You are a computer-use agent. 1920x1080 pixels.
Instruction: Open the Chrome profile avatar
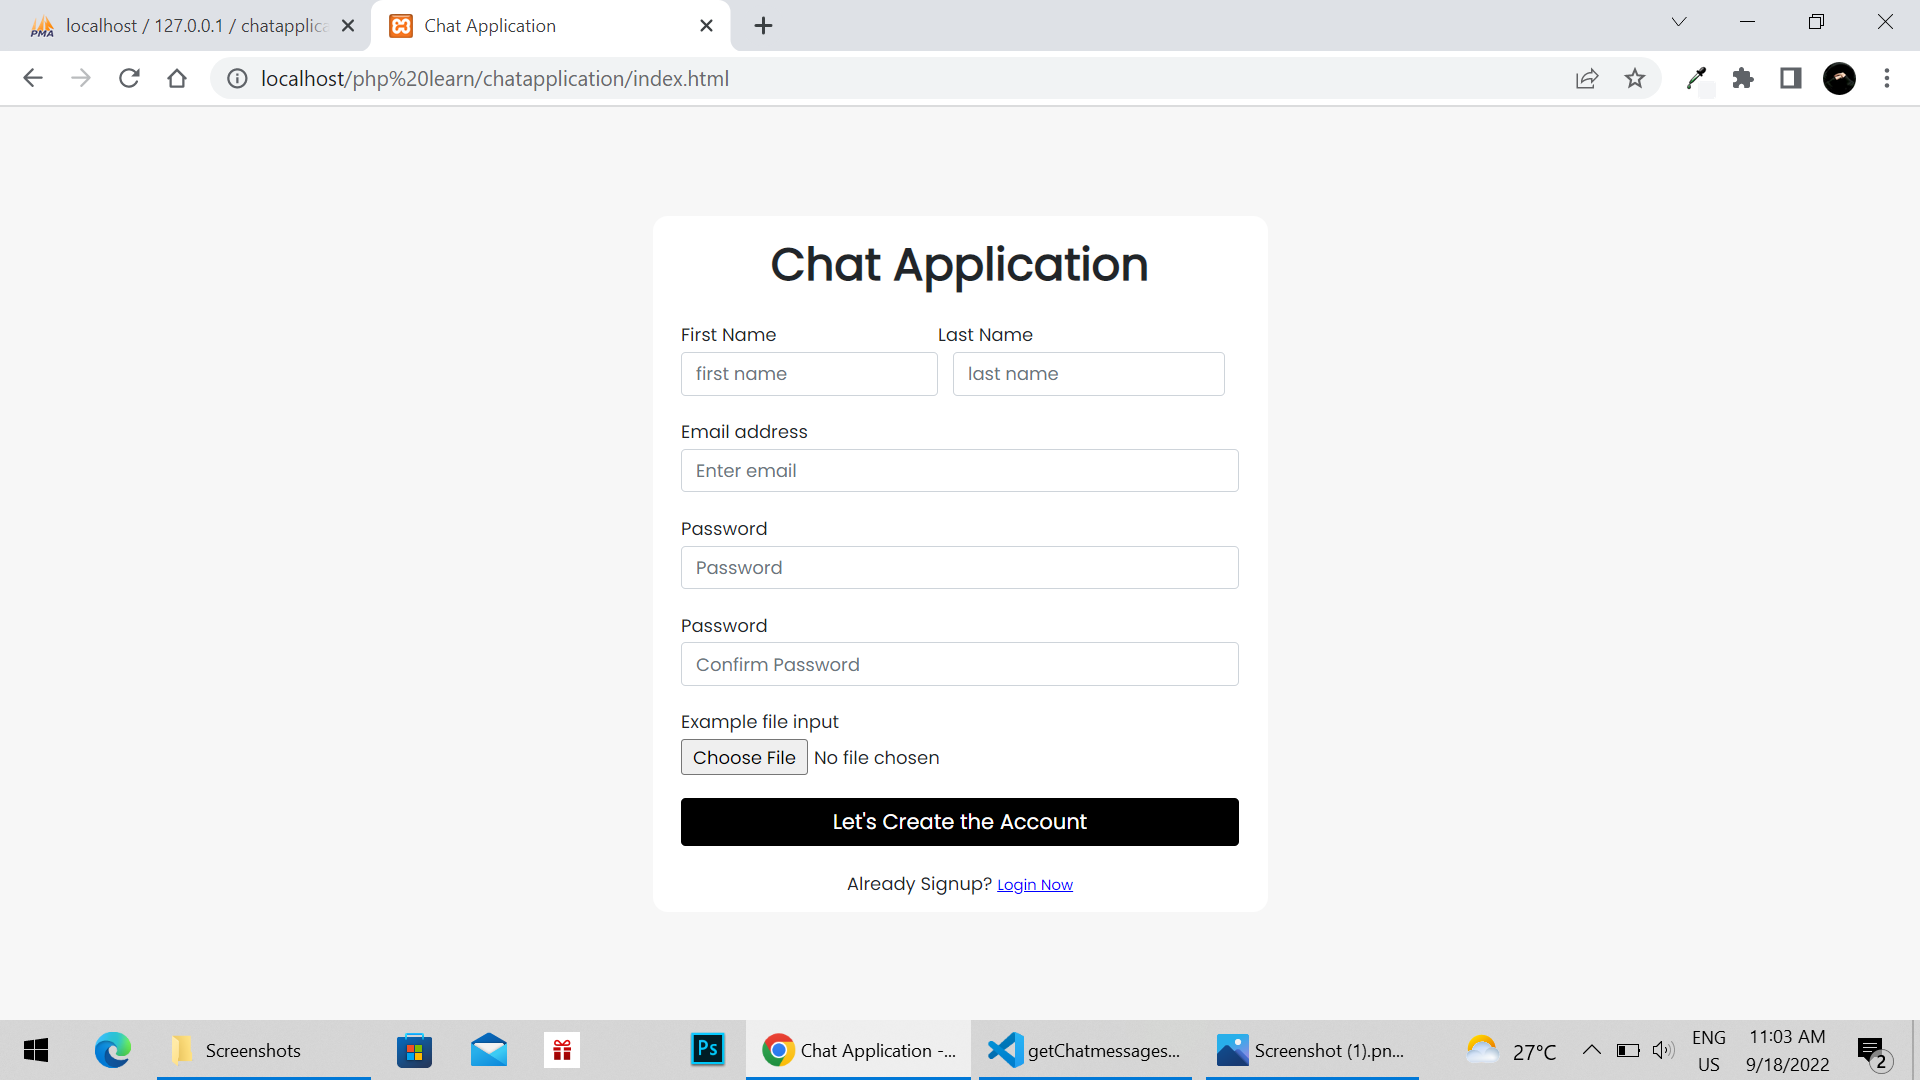pyautogui.click(x=1839, y=78)
